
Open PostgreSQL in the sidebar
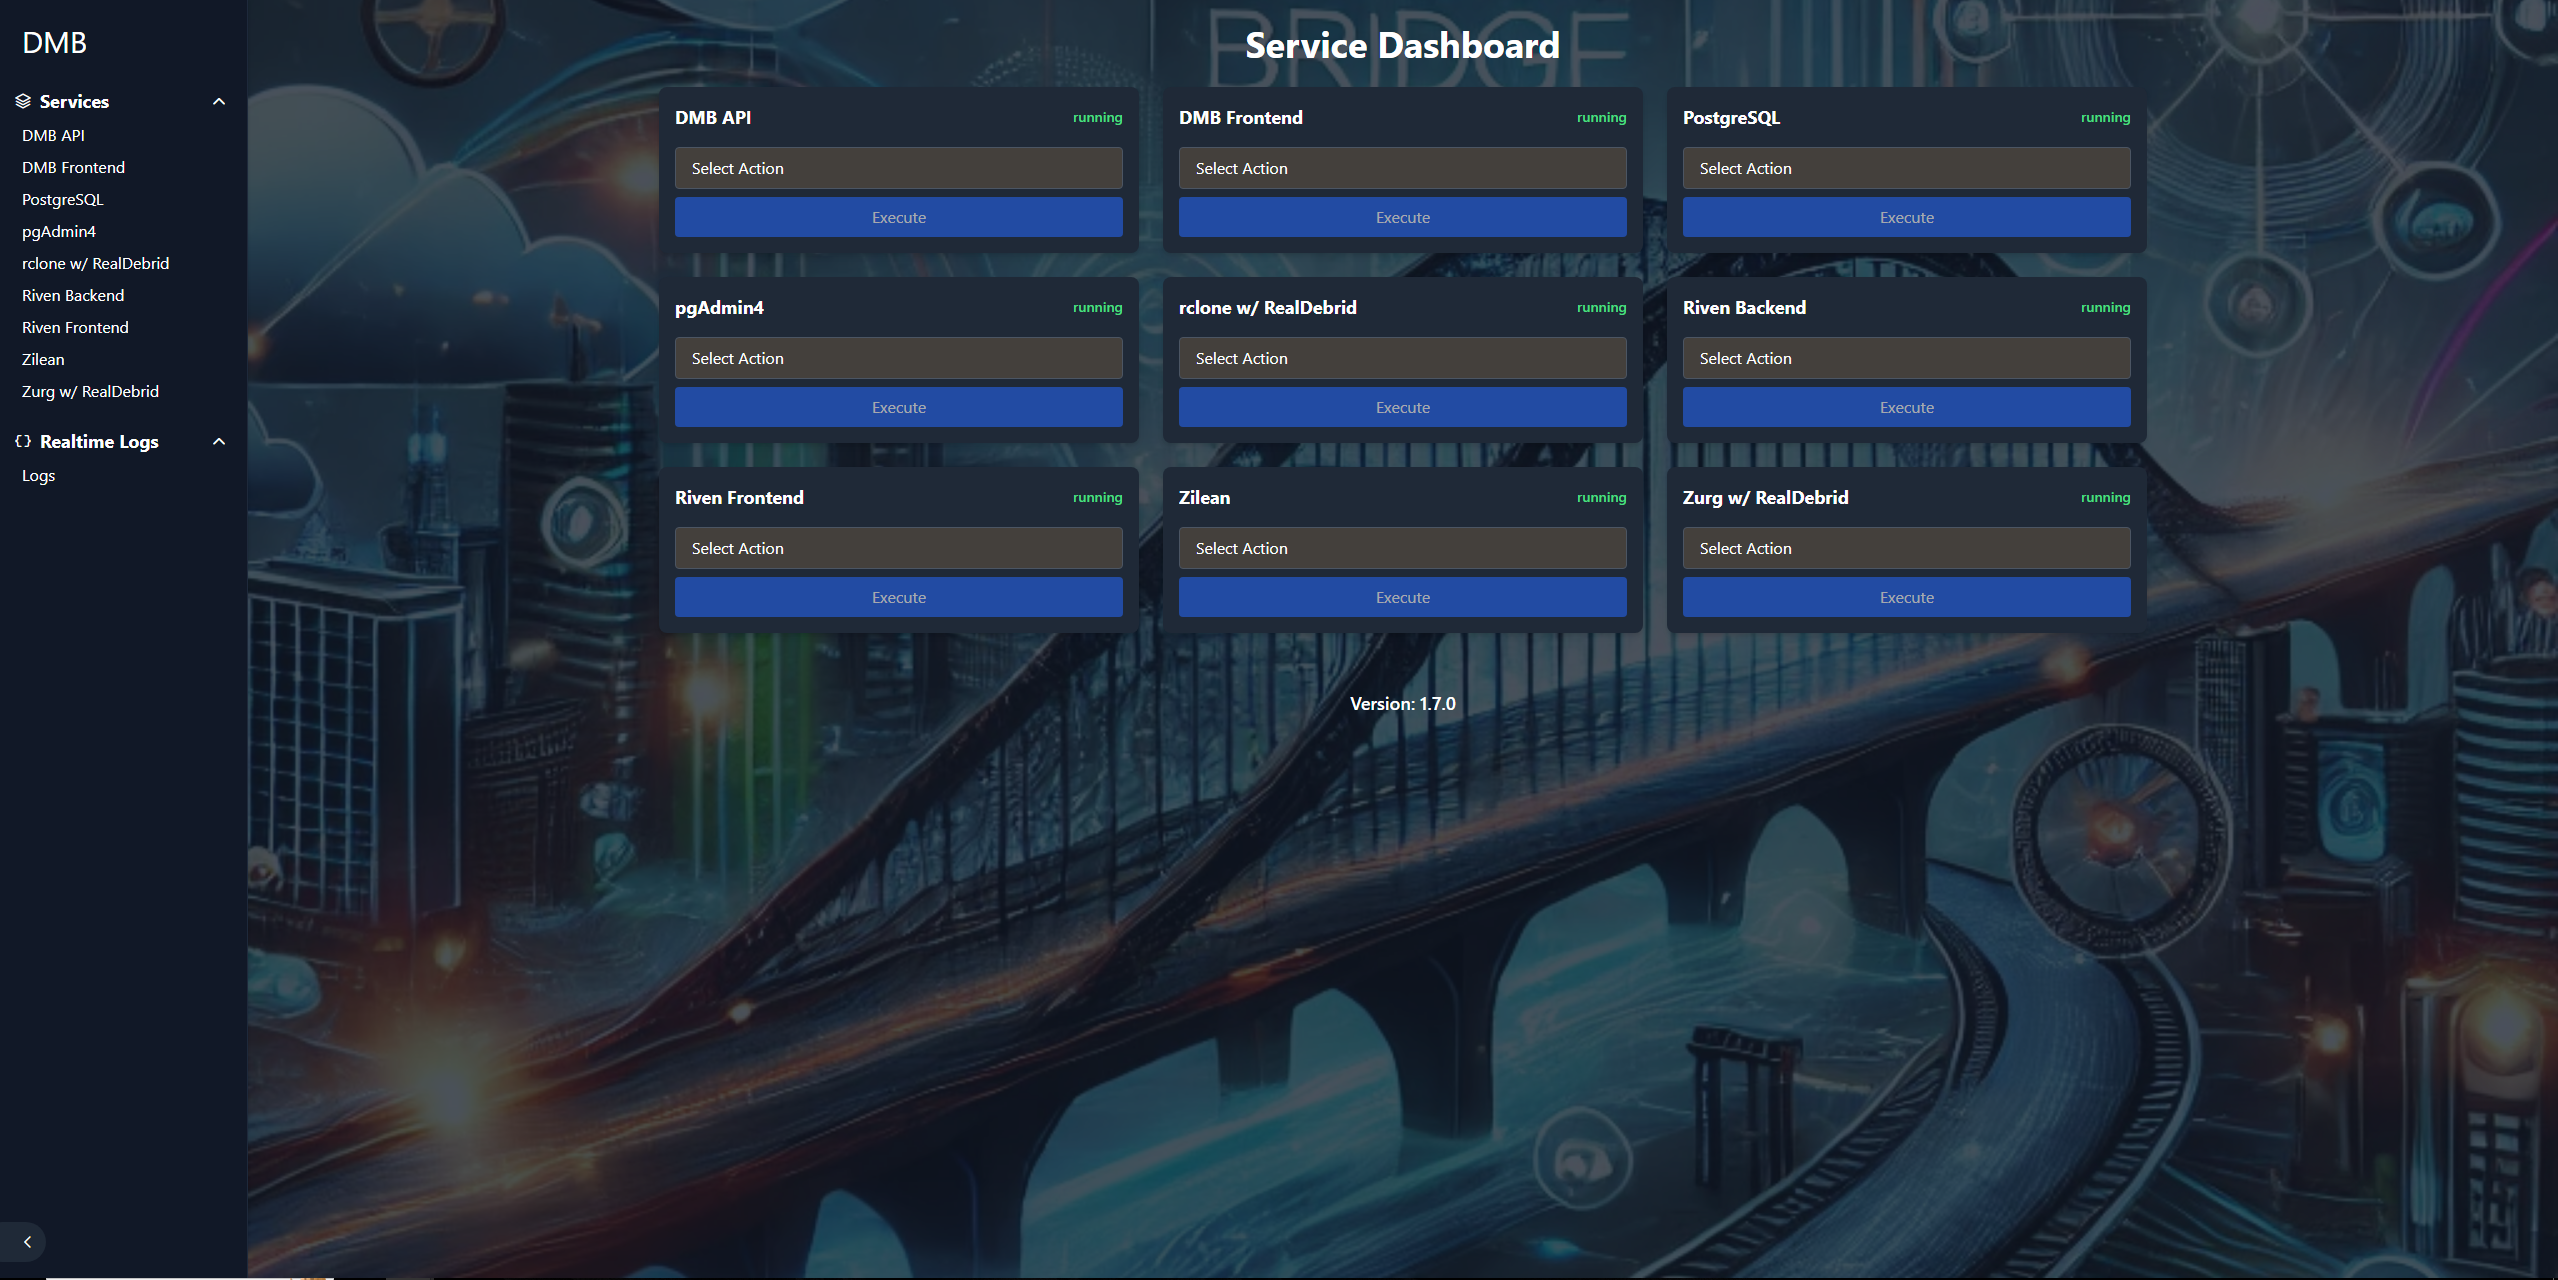coord(62,199)
